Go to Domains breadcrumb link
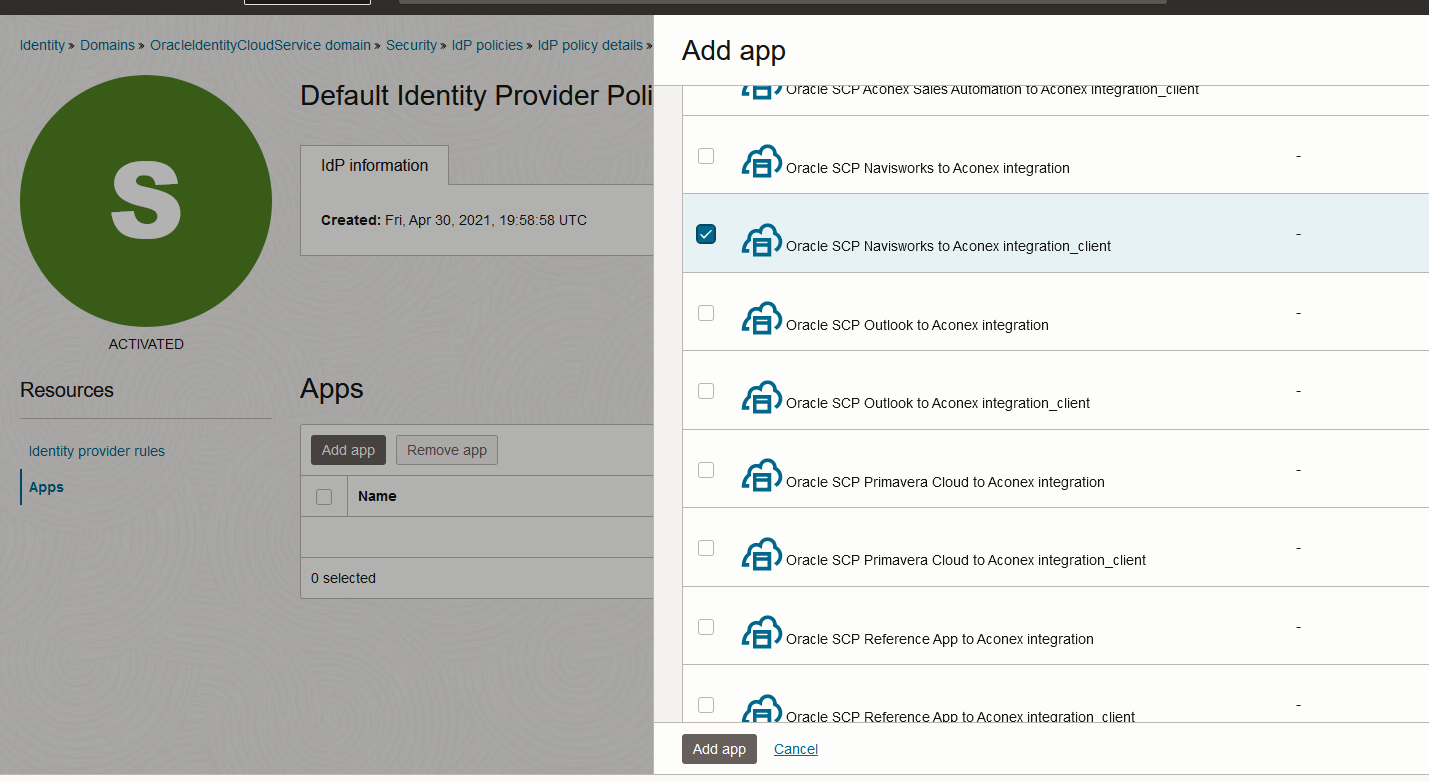 coord(107,45)
